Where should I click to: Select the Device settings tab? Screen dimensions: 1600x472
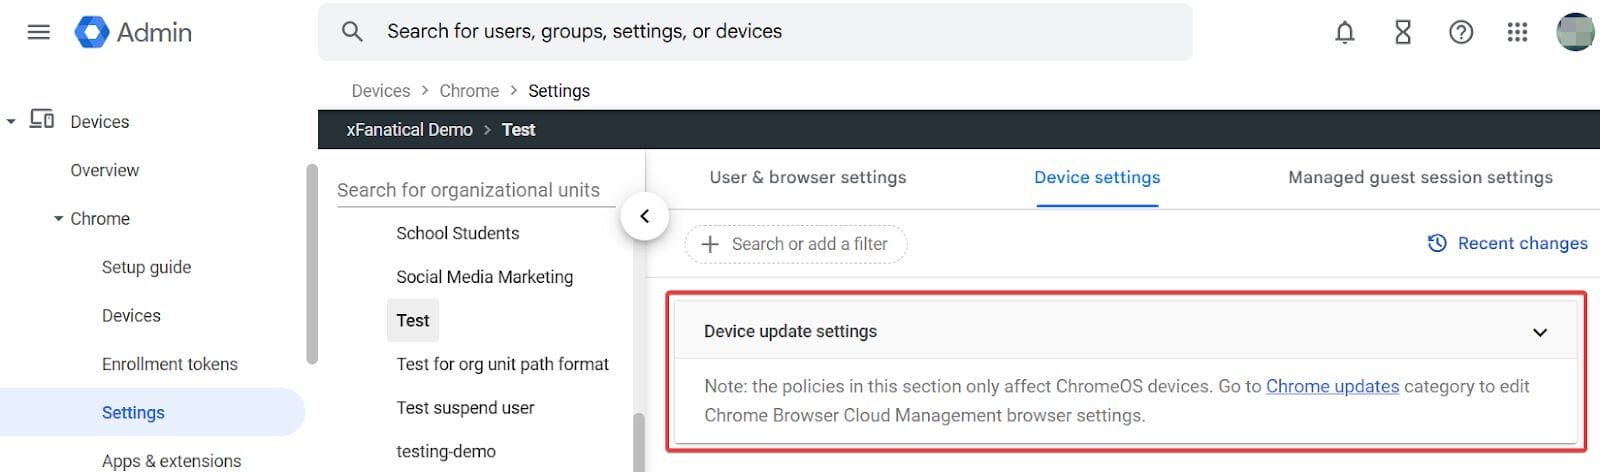(1097, 177)
